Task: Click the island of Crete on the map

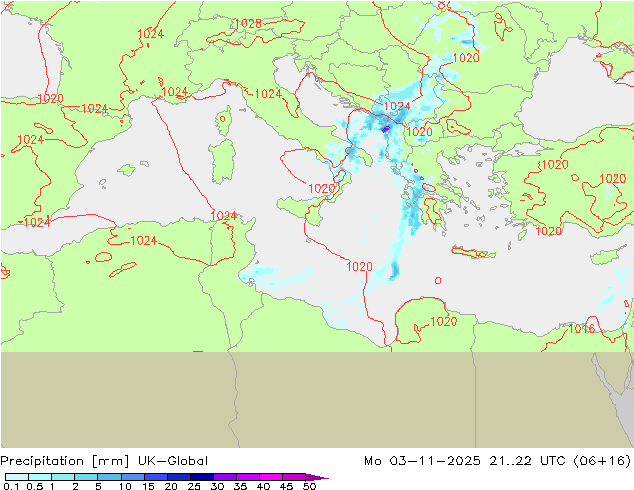Action: pos(473,253)
